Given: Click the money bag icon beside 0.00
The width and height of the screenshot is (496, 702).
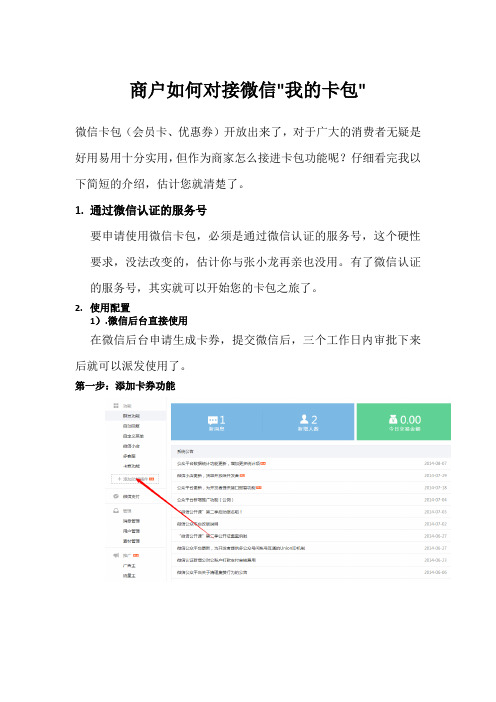Looking at the screenshot, I should [x=393, y=419].
